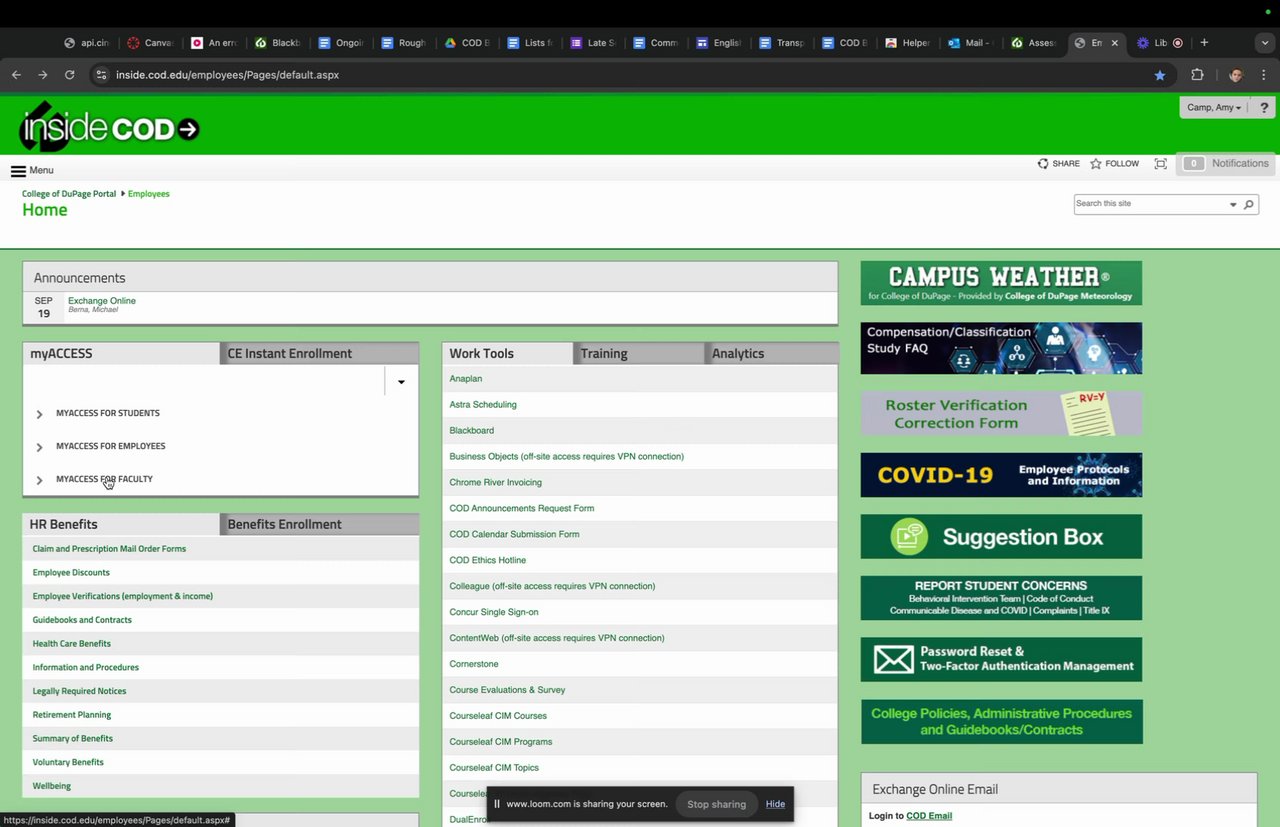This screenshot has height=827, width=1280.
Task: Click the SHARE icon
Action: [x=1058, y=164]
